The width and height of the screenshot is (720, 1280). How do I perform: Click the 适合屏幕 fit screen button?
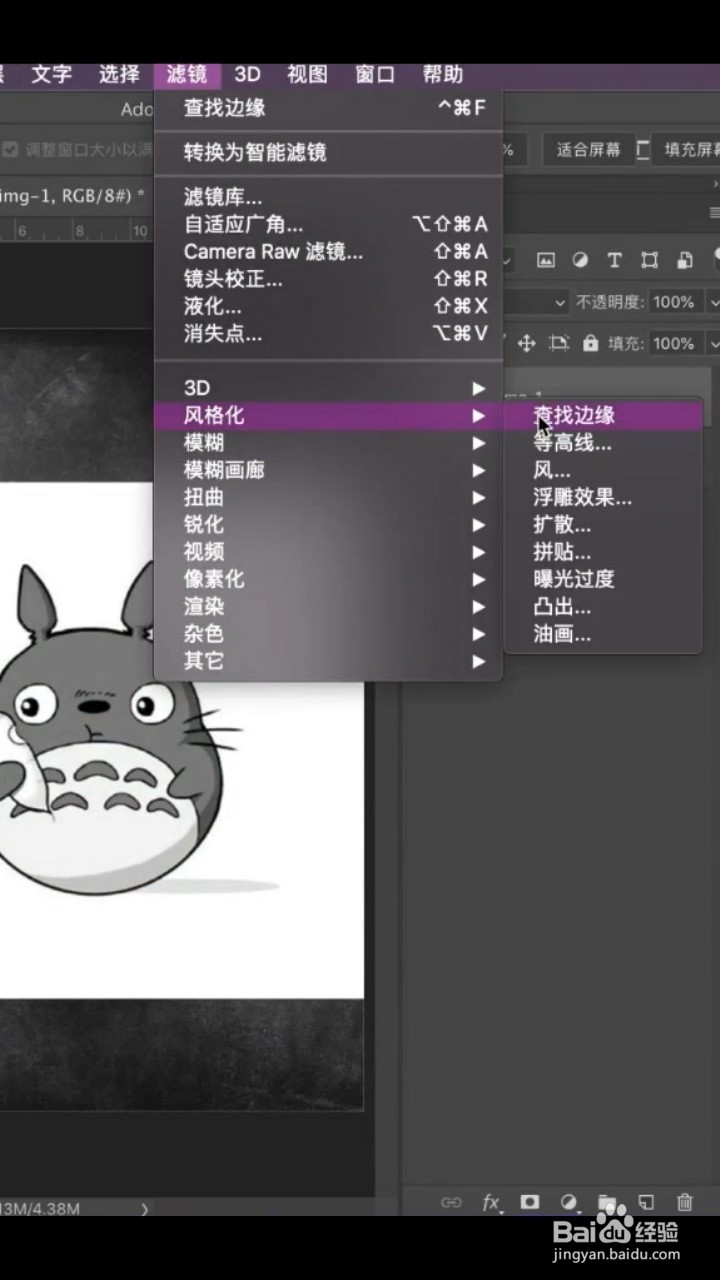pyautogui.click(x=588, y=150)
